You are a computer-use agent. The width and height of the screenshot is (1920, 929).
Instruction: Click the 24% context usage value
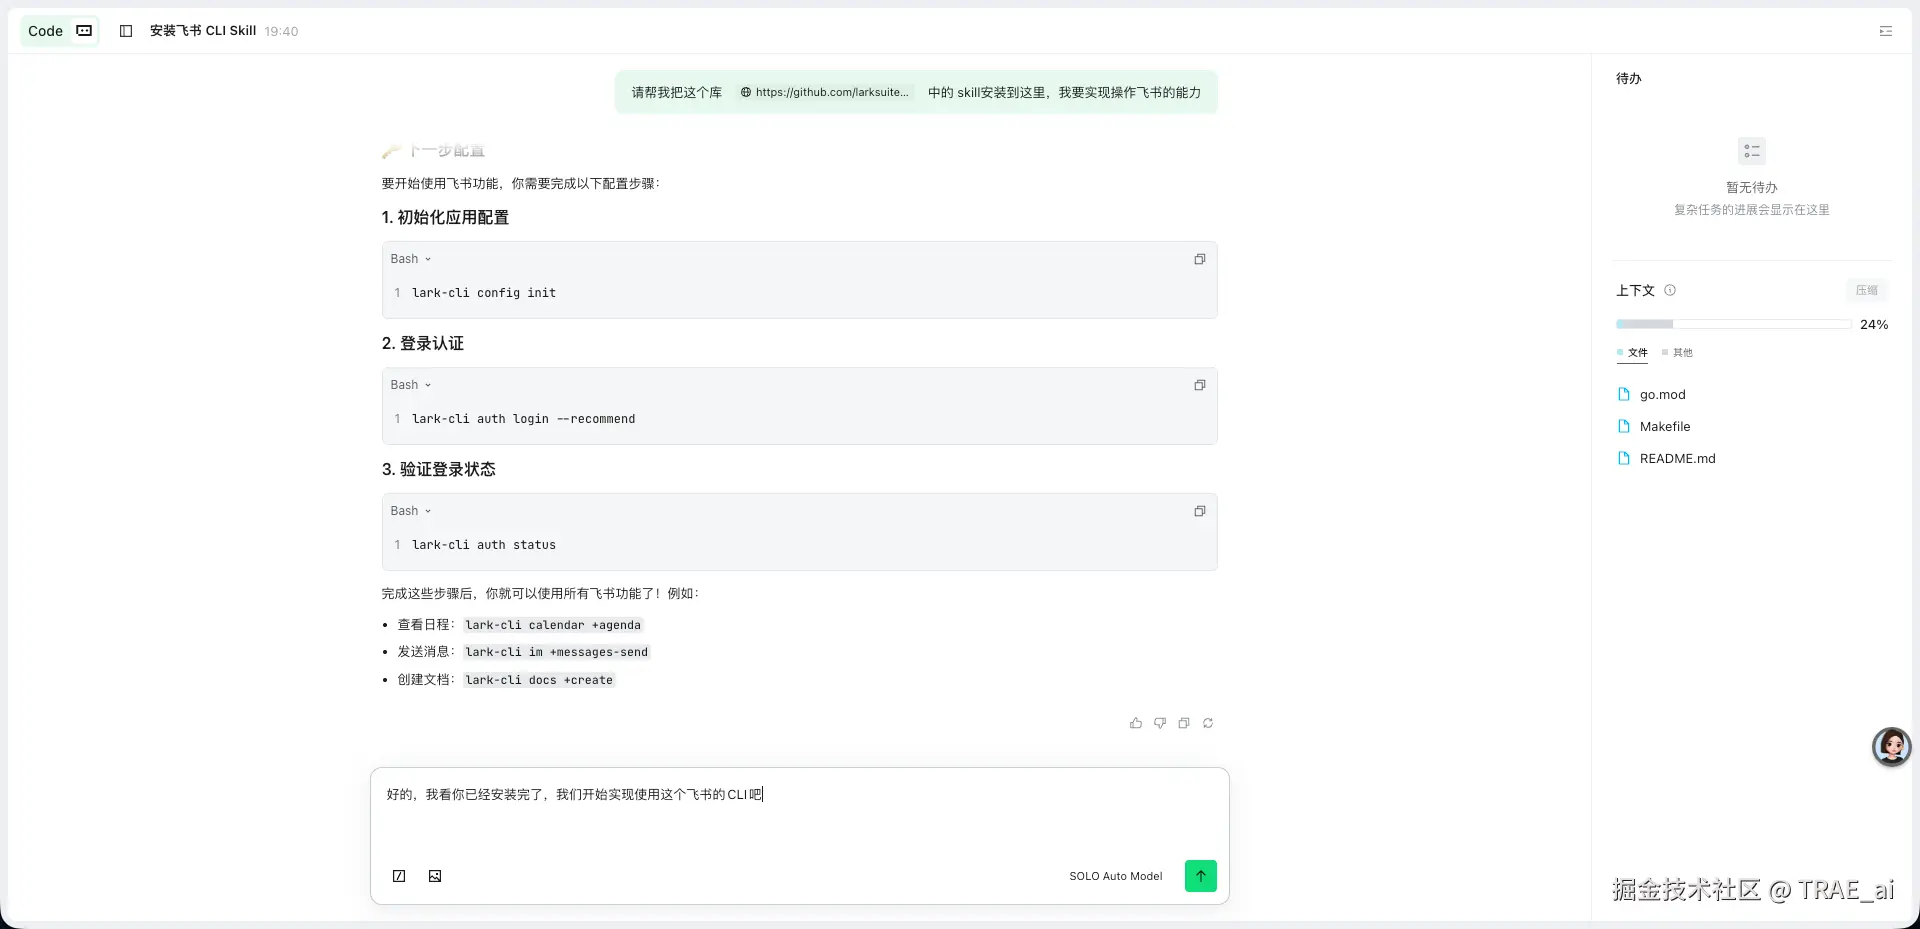click(x=1874, y=325)
